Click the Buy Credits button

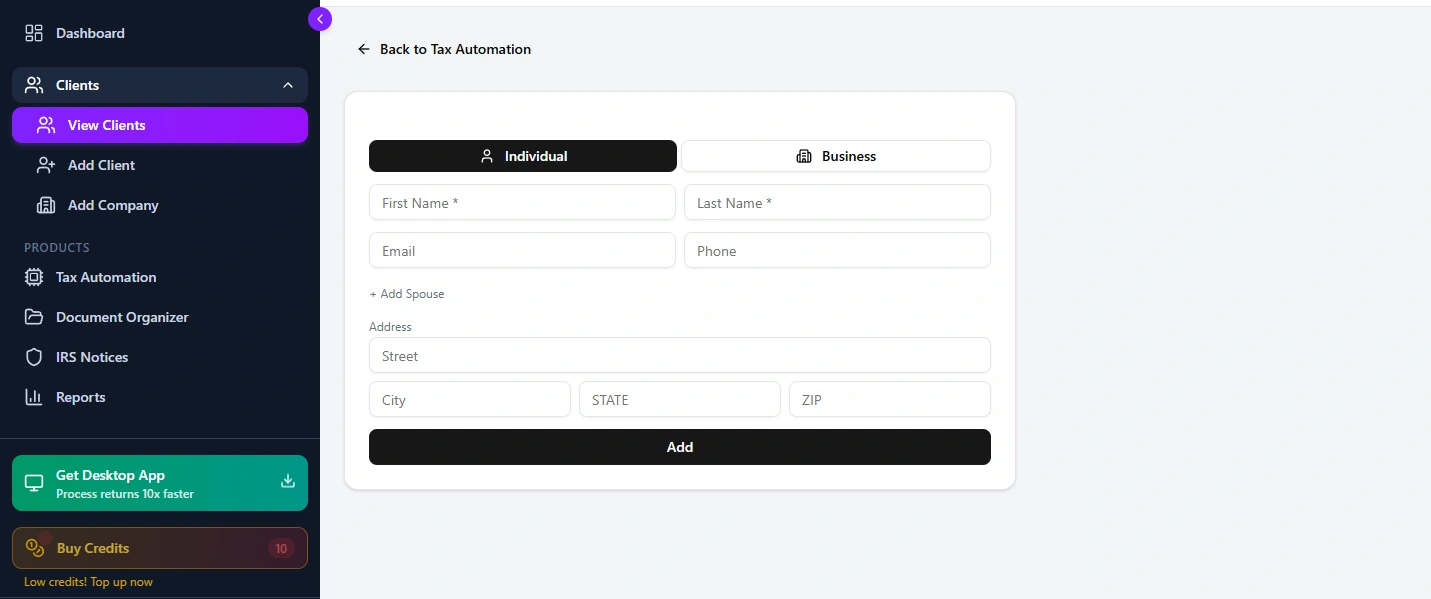pyautogui.click(x=160, y=548)
